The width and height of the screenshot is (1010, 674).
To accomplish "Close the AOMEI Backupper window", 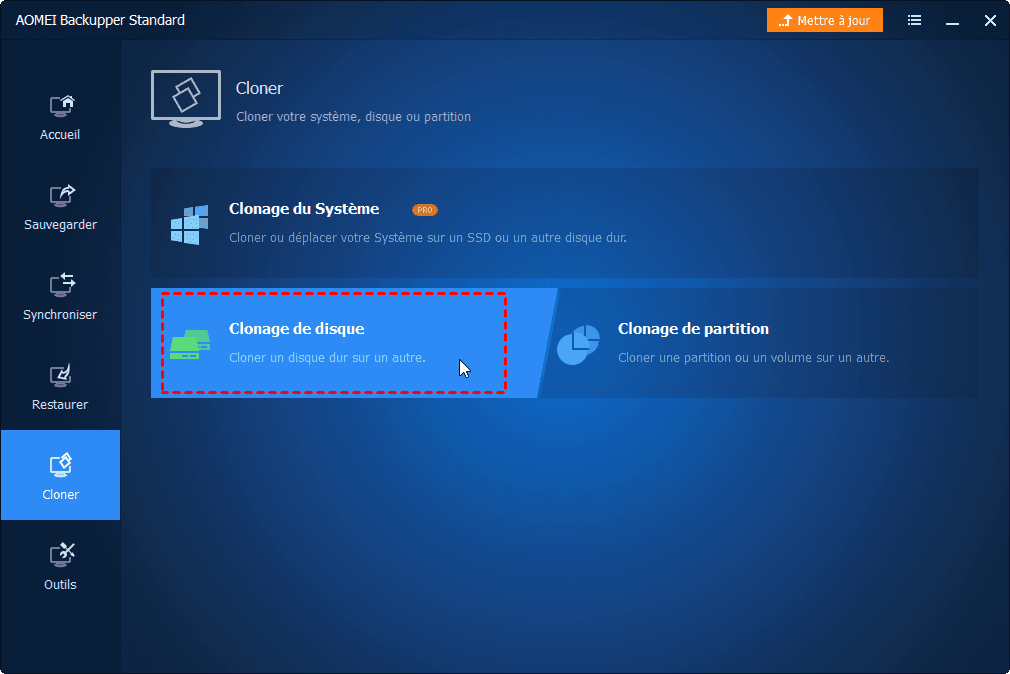I will 991,21.
